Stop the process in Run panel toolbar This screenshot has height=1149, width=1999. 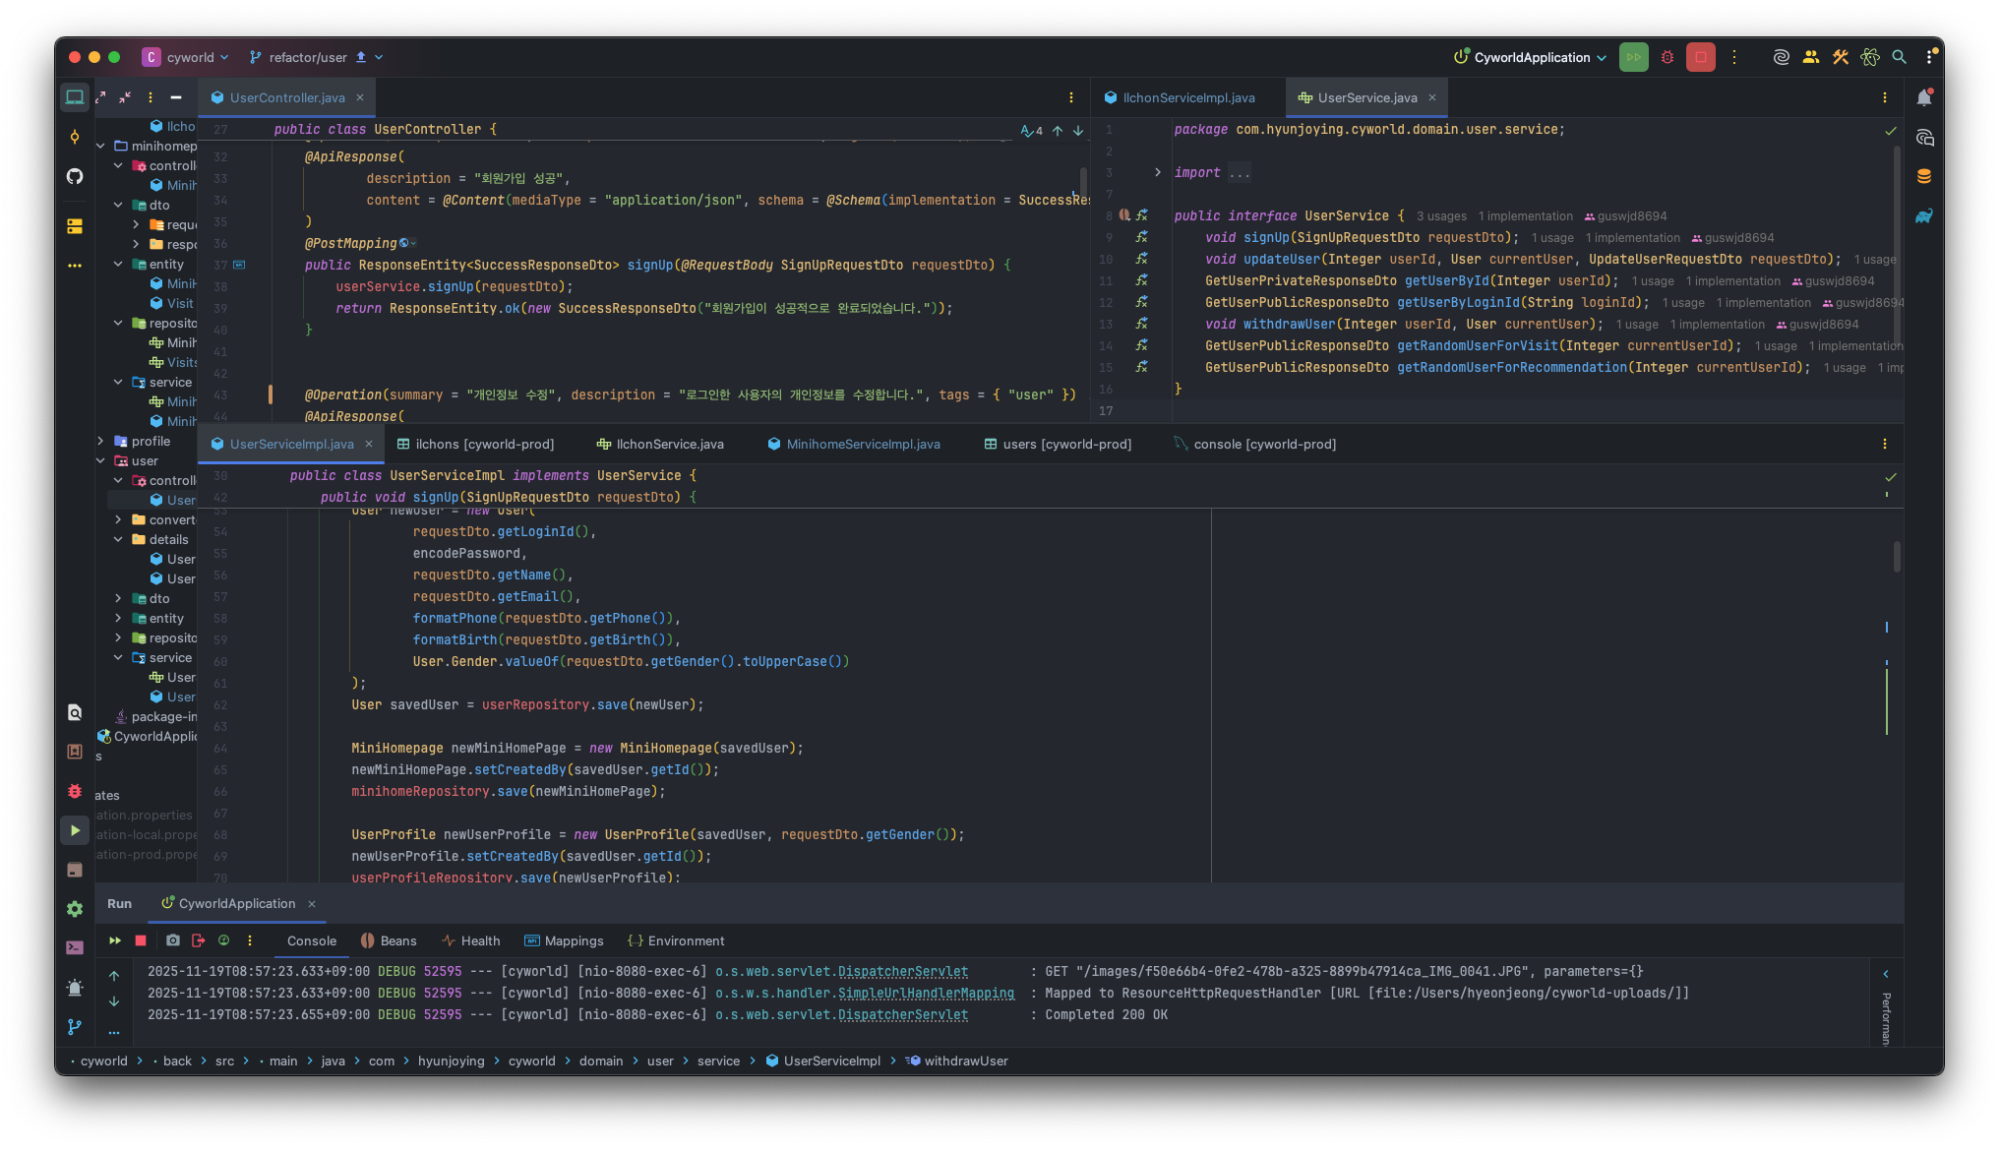pos(141,941)
